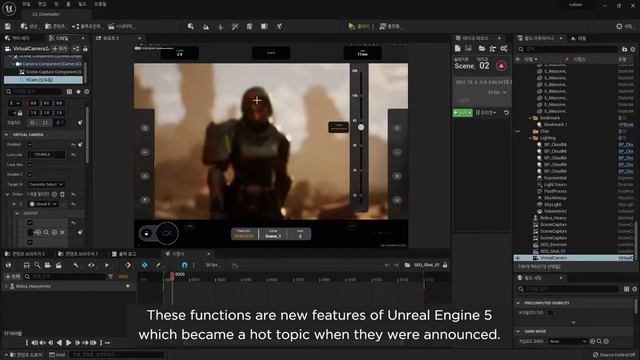Toggle the Disable Component checkbox
640x360 pixels.
point(30,174)
